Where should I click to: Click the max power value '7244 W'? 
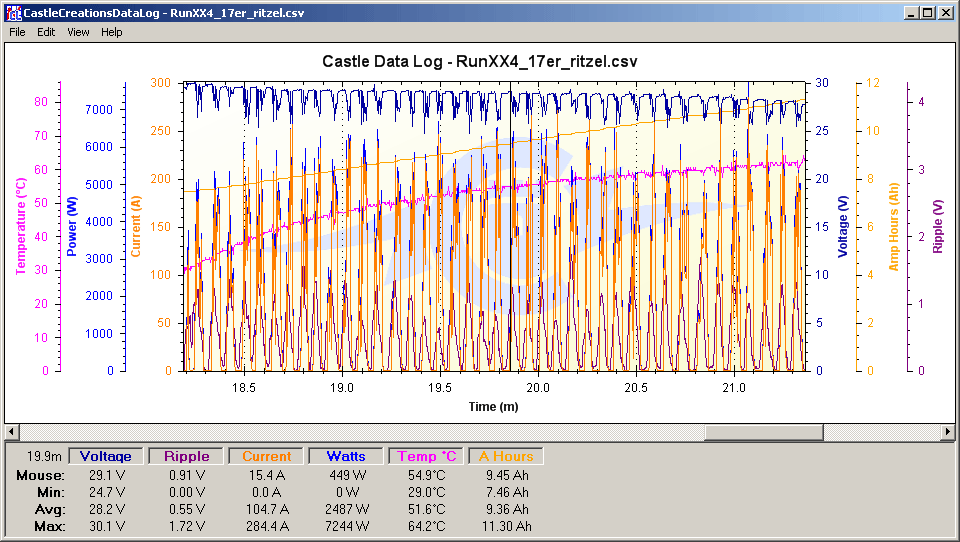[x=347, y=527]
